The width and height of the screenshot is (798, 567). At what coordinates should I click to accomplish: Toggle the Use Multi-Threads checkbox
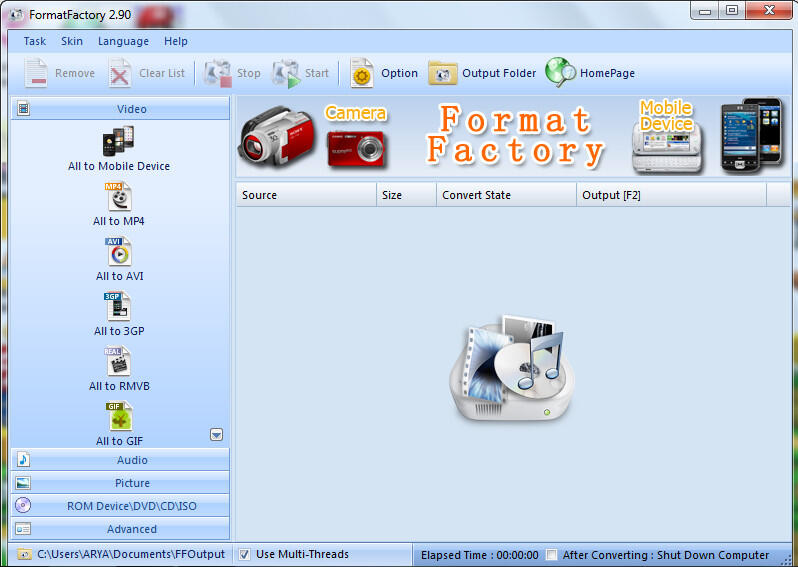coord(245,555)
